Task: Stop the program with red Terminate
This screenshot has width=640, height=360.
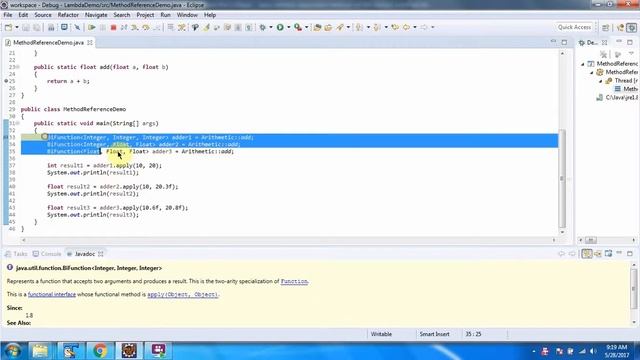Action: pos(113,27)
